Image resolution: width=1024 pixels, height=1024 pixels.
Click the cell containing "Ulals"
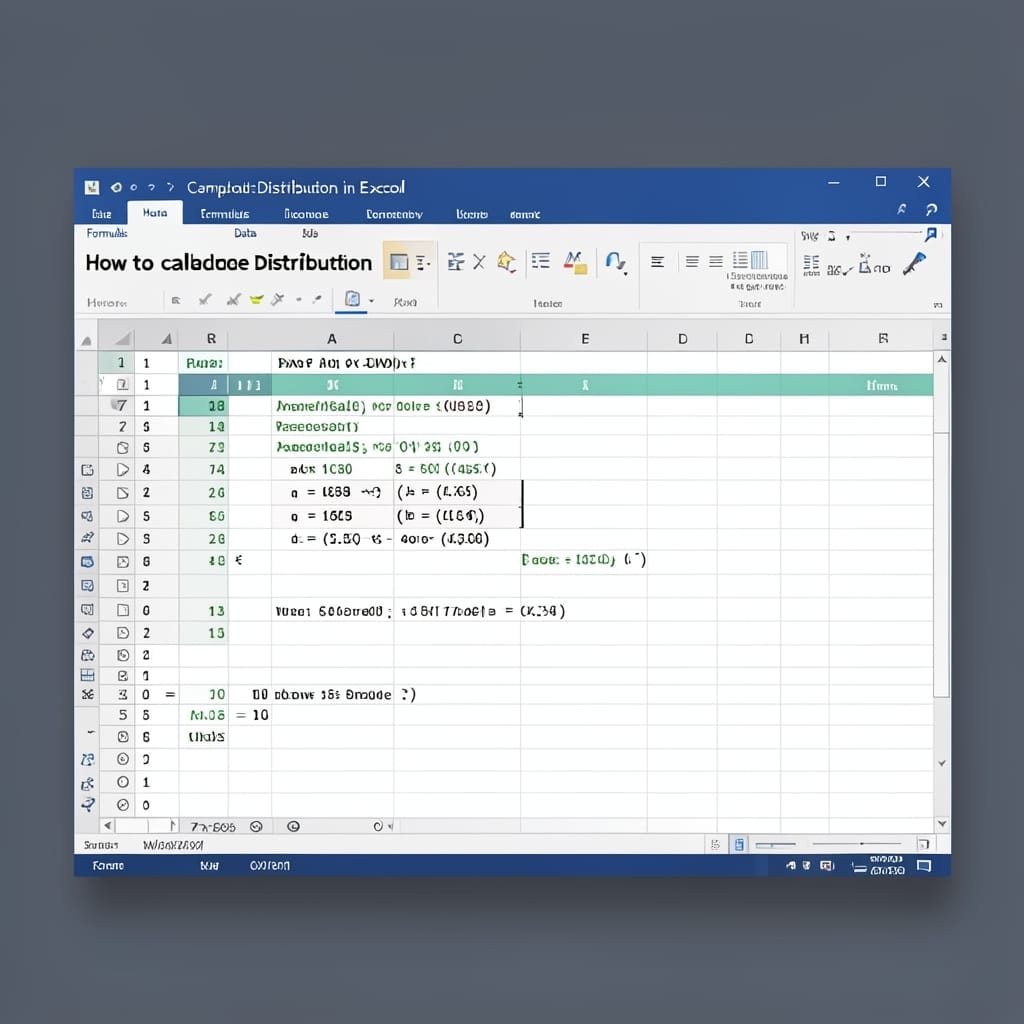[204, 737]
